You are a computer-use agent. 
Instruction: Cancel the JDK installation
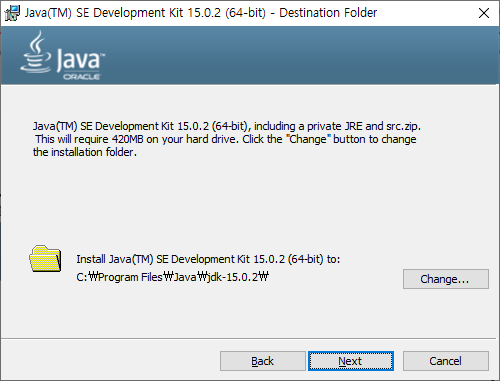point(446,361)
